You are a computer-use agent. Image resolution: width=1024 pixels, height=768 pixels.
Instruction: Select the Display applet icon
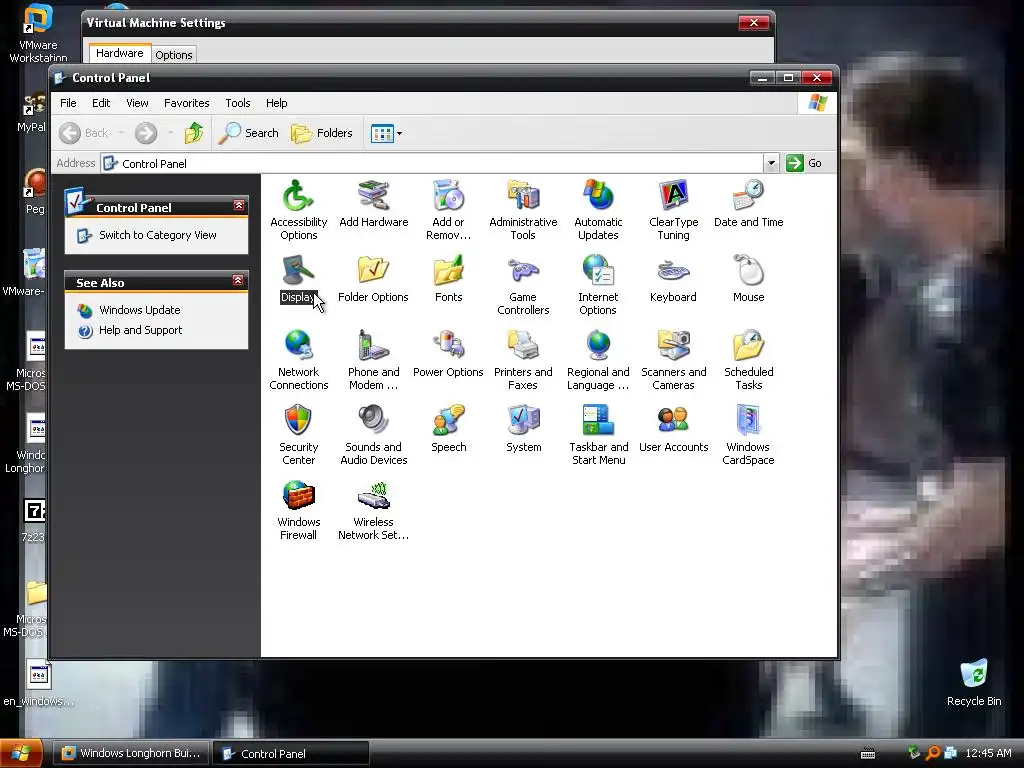pos(298,279)
